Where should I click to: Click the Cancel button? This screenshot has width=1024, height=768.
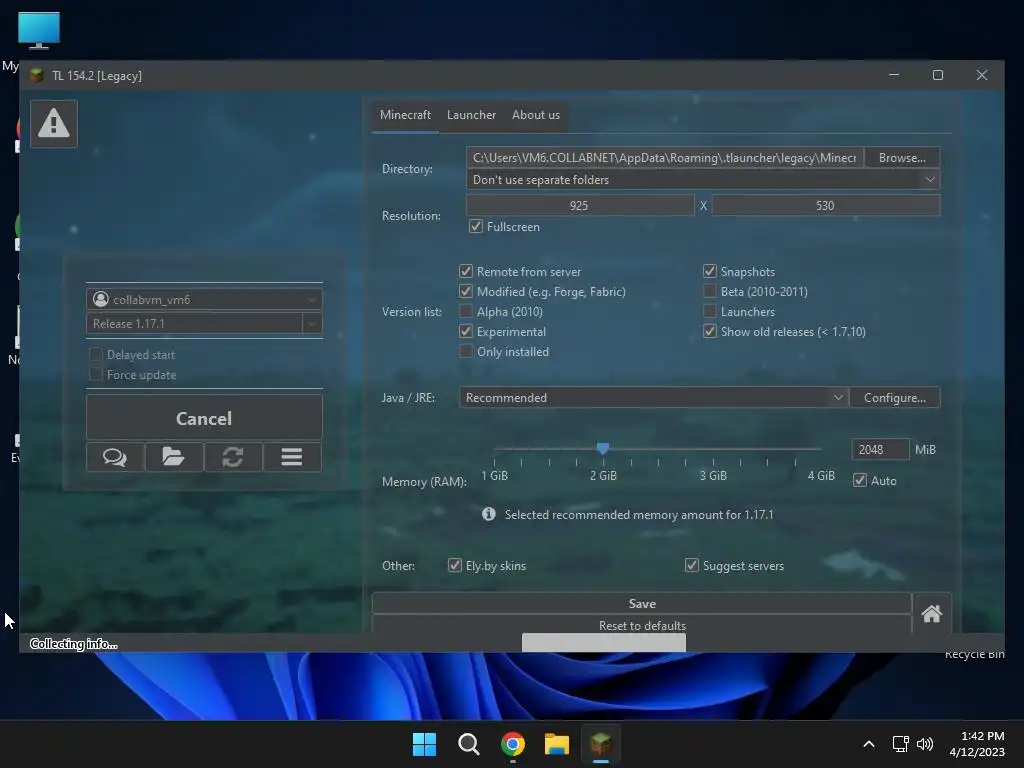pos(204,418)
